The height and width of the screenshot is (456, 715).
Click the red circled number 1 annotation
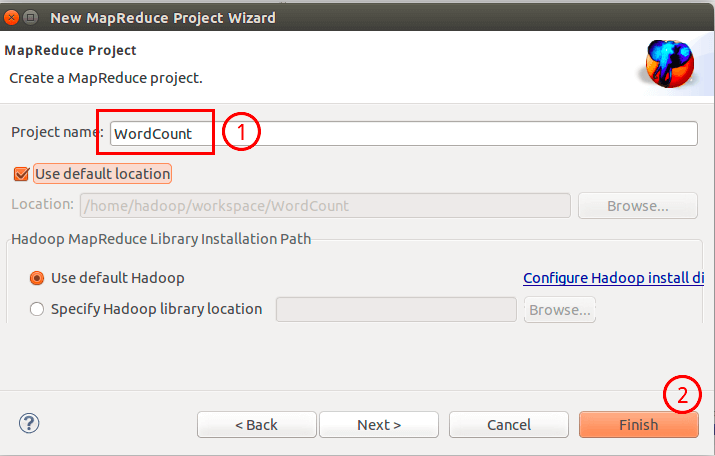241,132
